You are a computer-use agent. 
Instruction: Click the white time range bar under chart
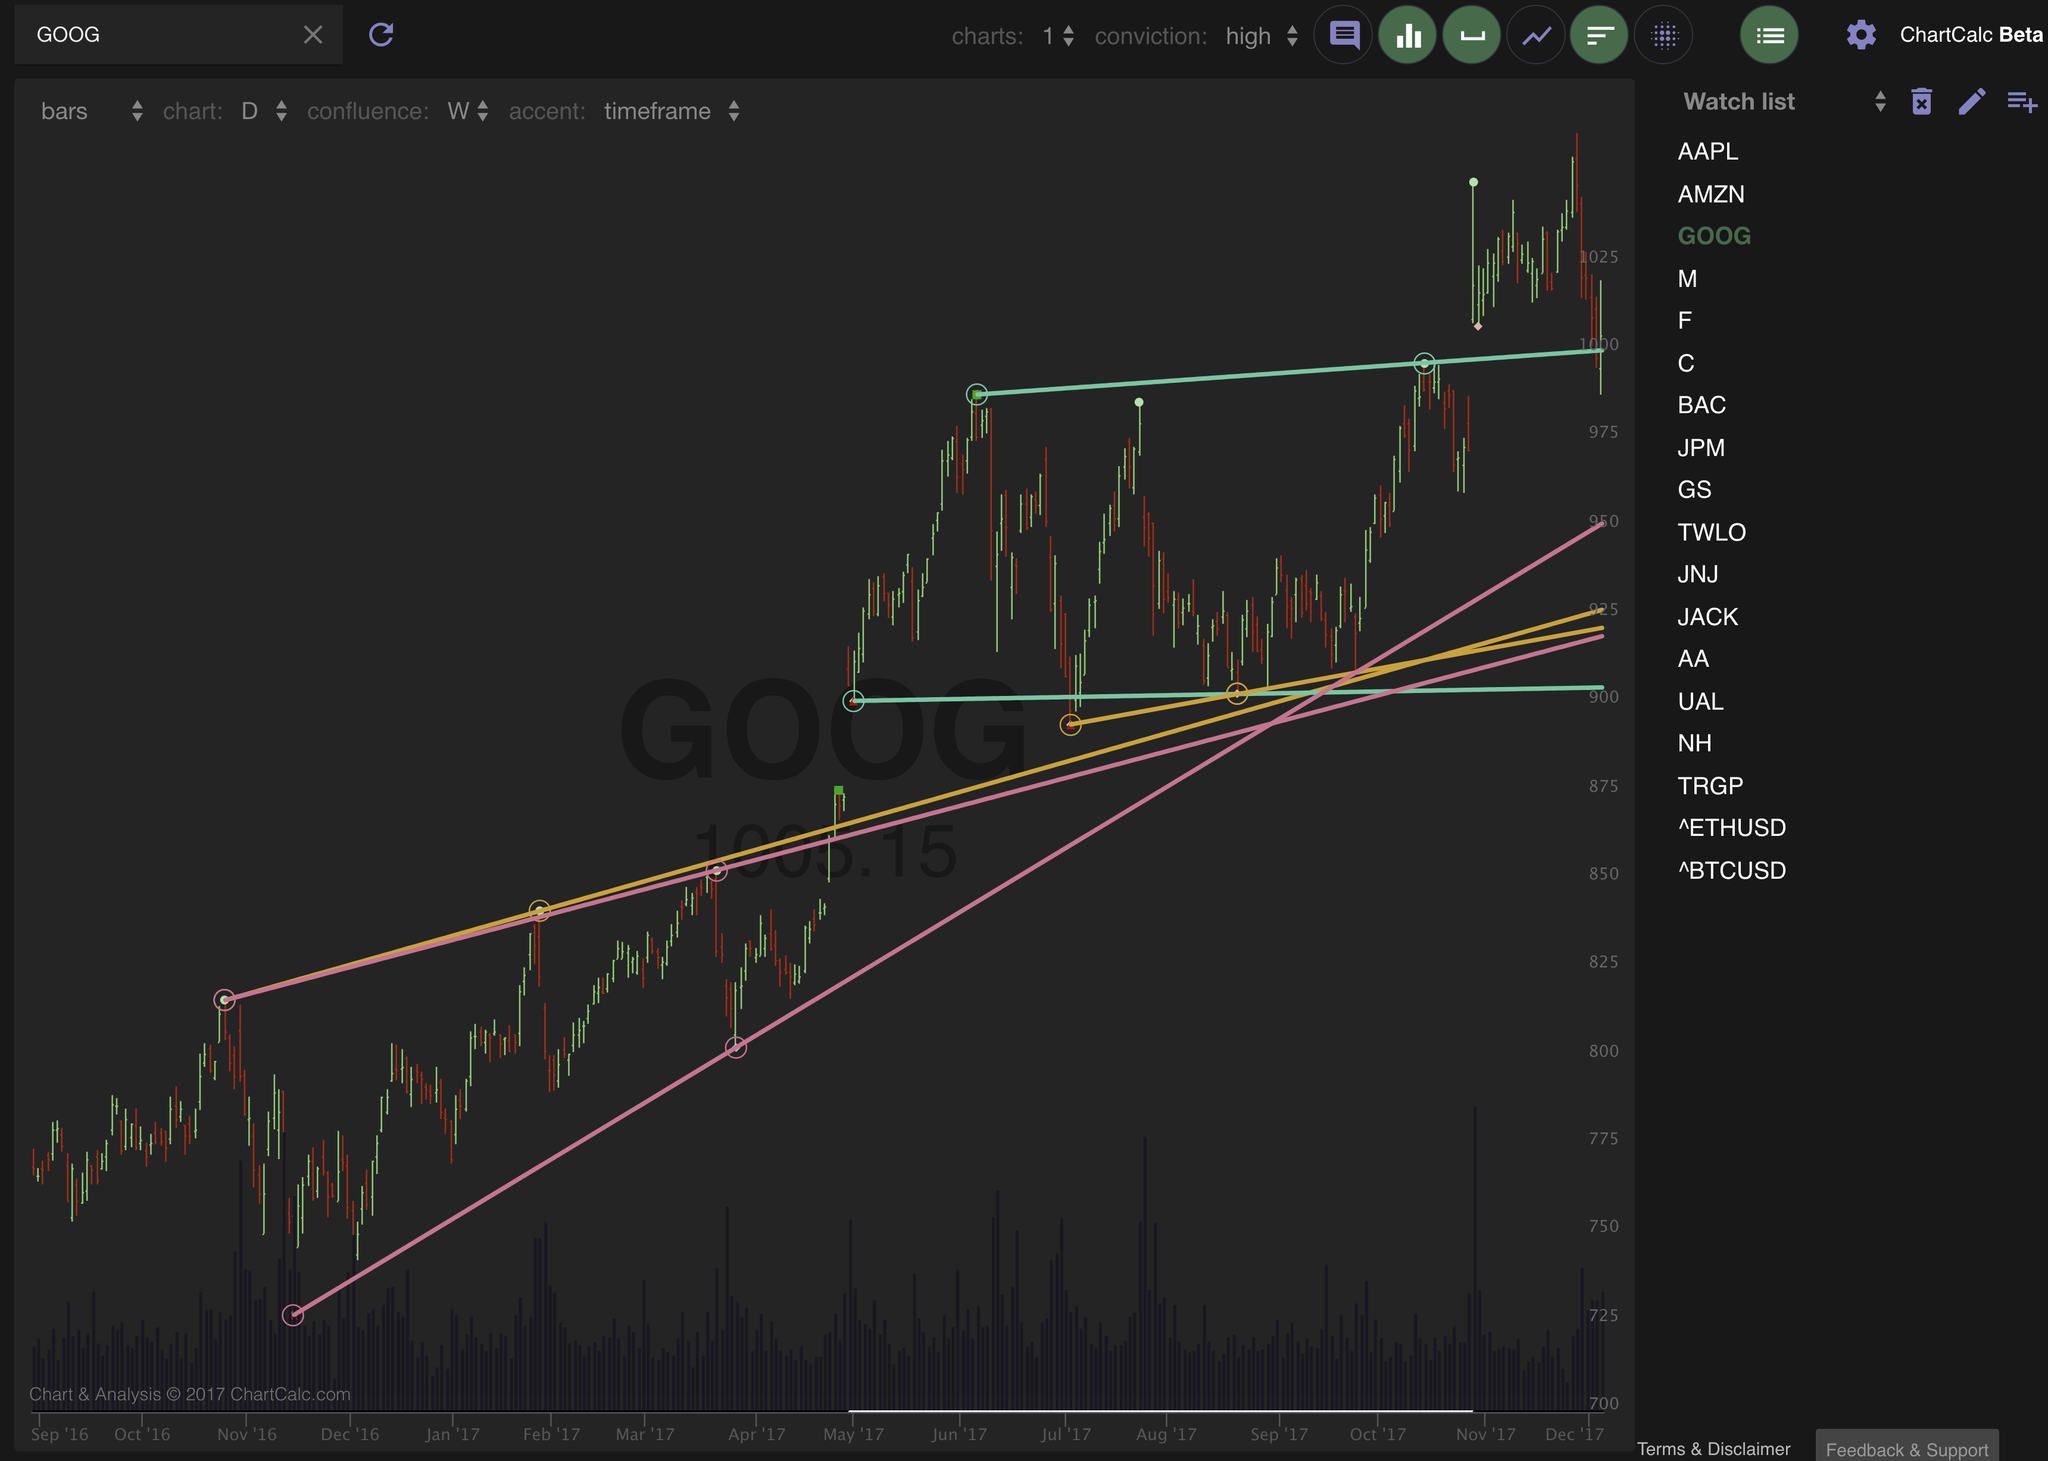coord(1161,1411)
